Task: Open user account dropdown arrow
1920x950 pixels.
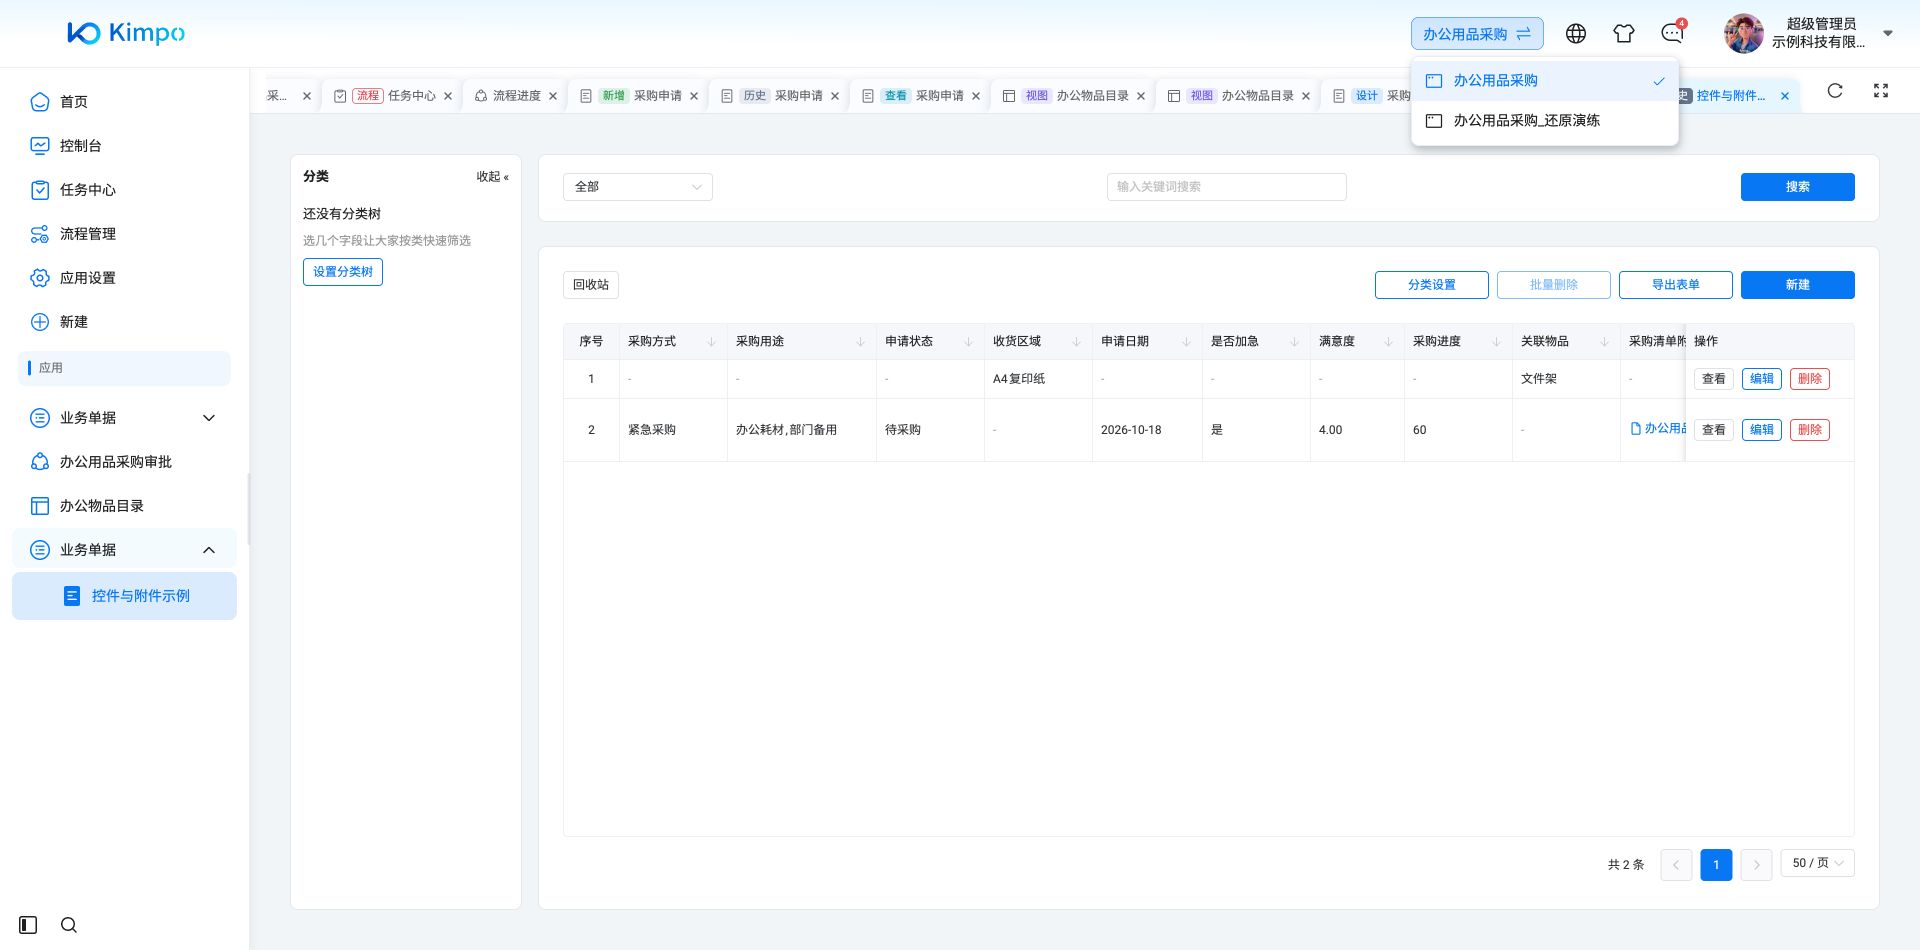Action: (1888, 33)
